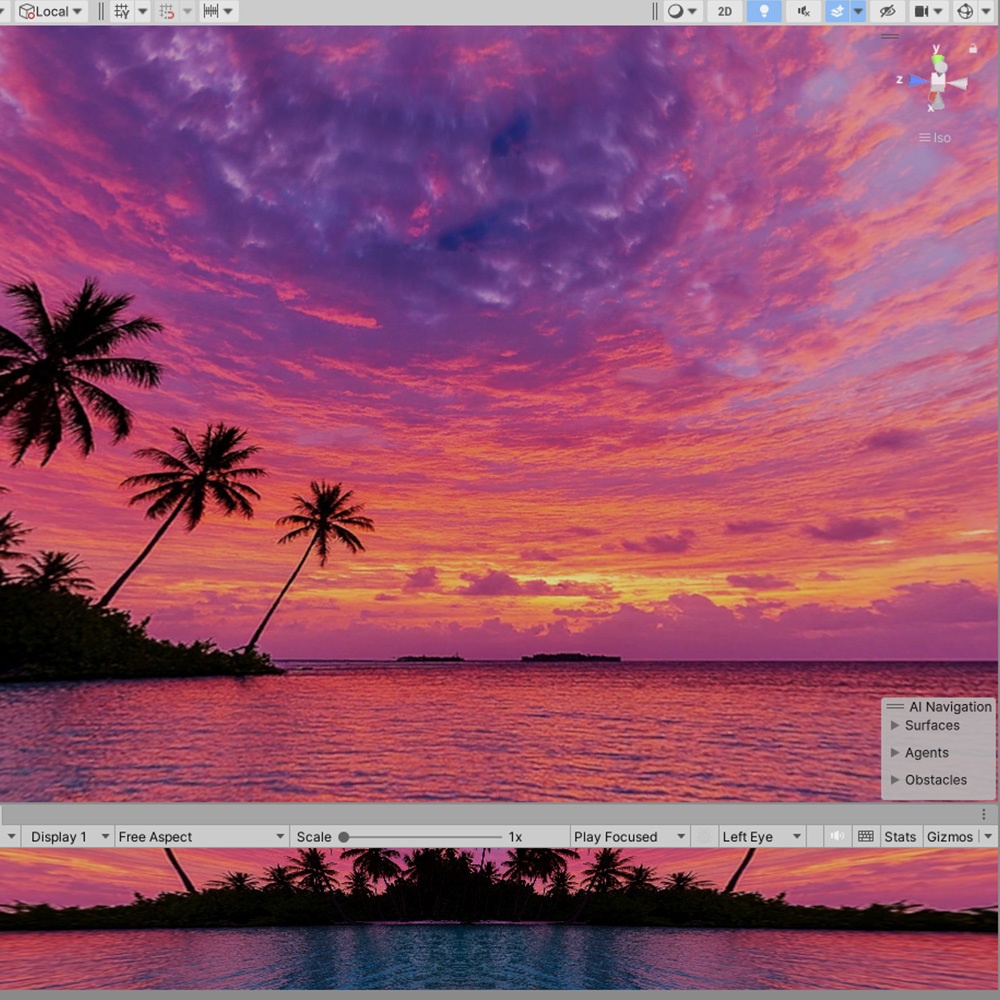Toggle Game view shortcuts keyboard icon
The image size is (1000, 1000).
pyautogui.click(x=865, y=836)
